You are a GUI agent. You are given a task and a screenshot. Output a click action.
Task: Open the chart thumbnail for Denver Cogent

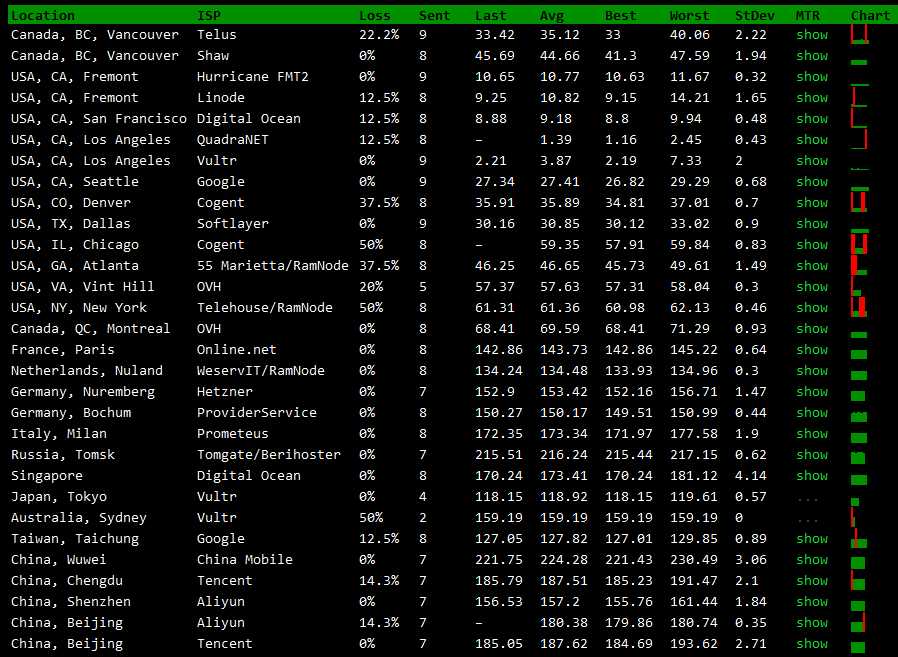click(859, 202)
